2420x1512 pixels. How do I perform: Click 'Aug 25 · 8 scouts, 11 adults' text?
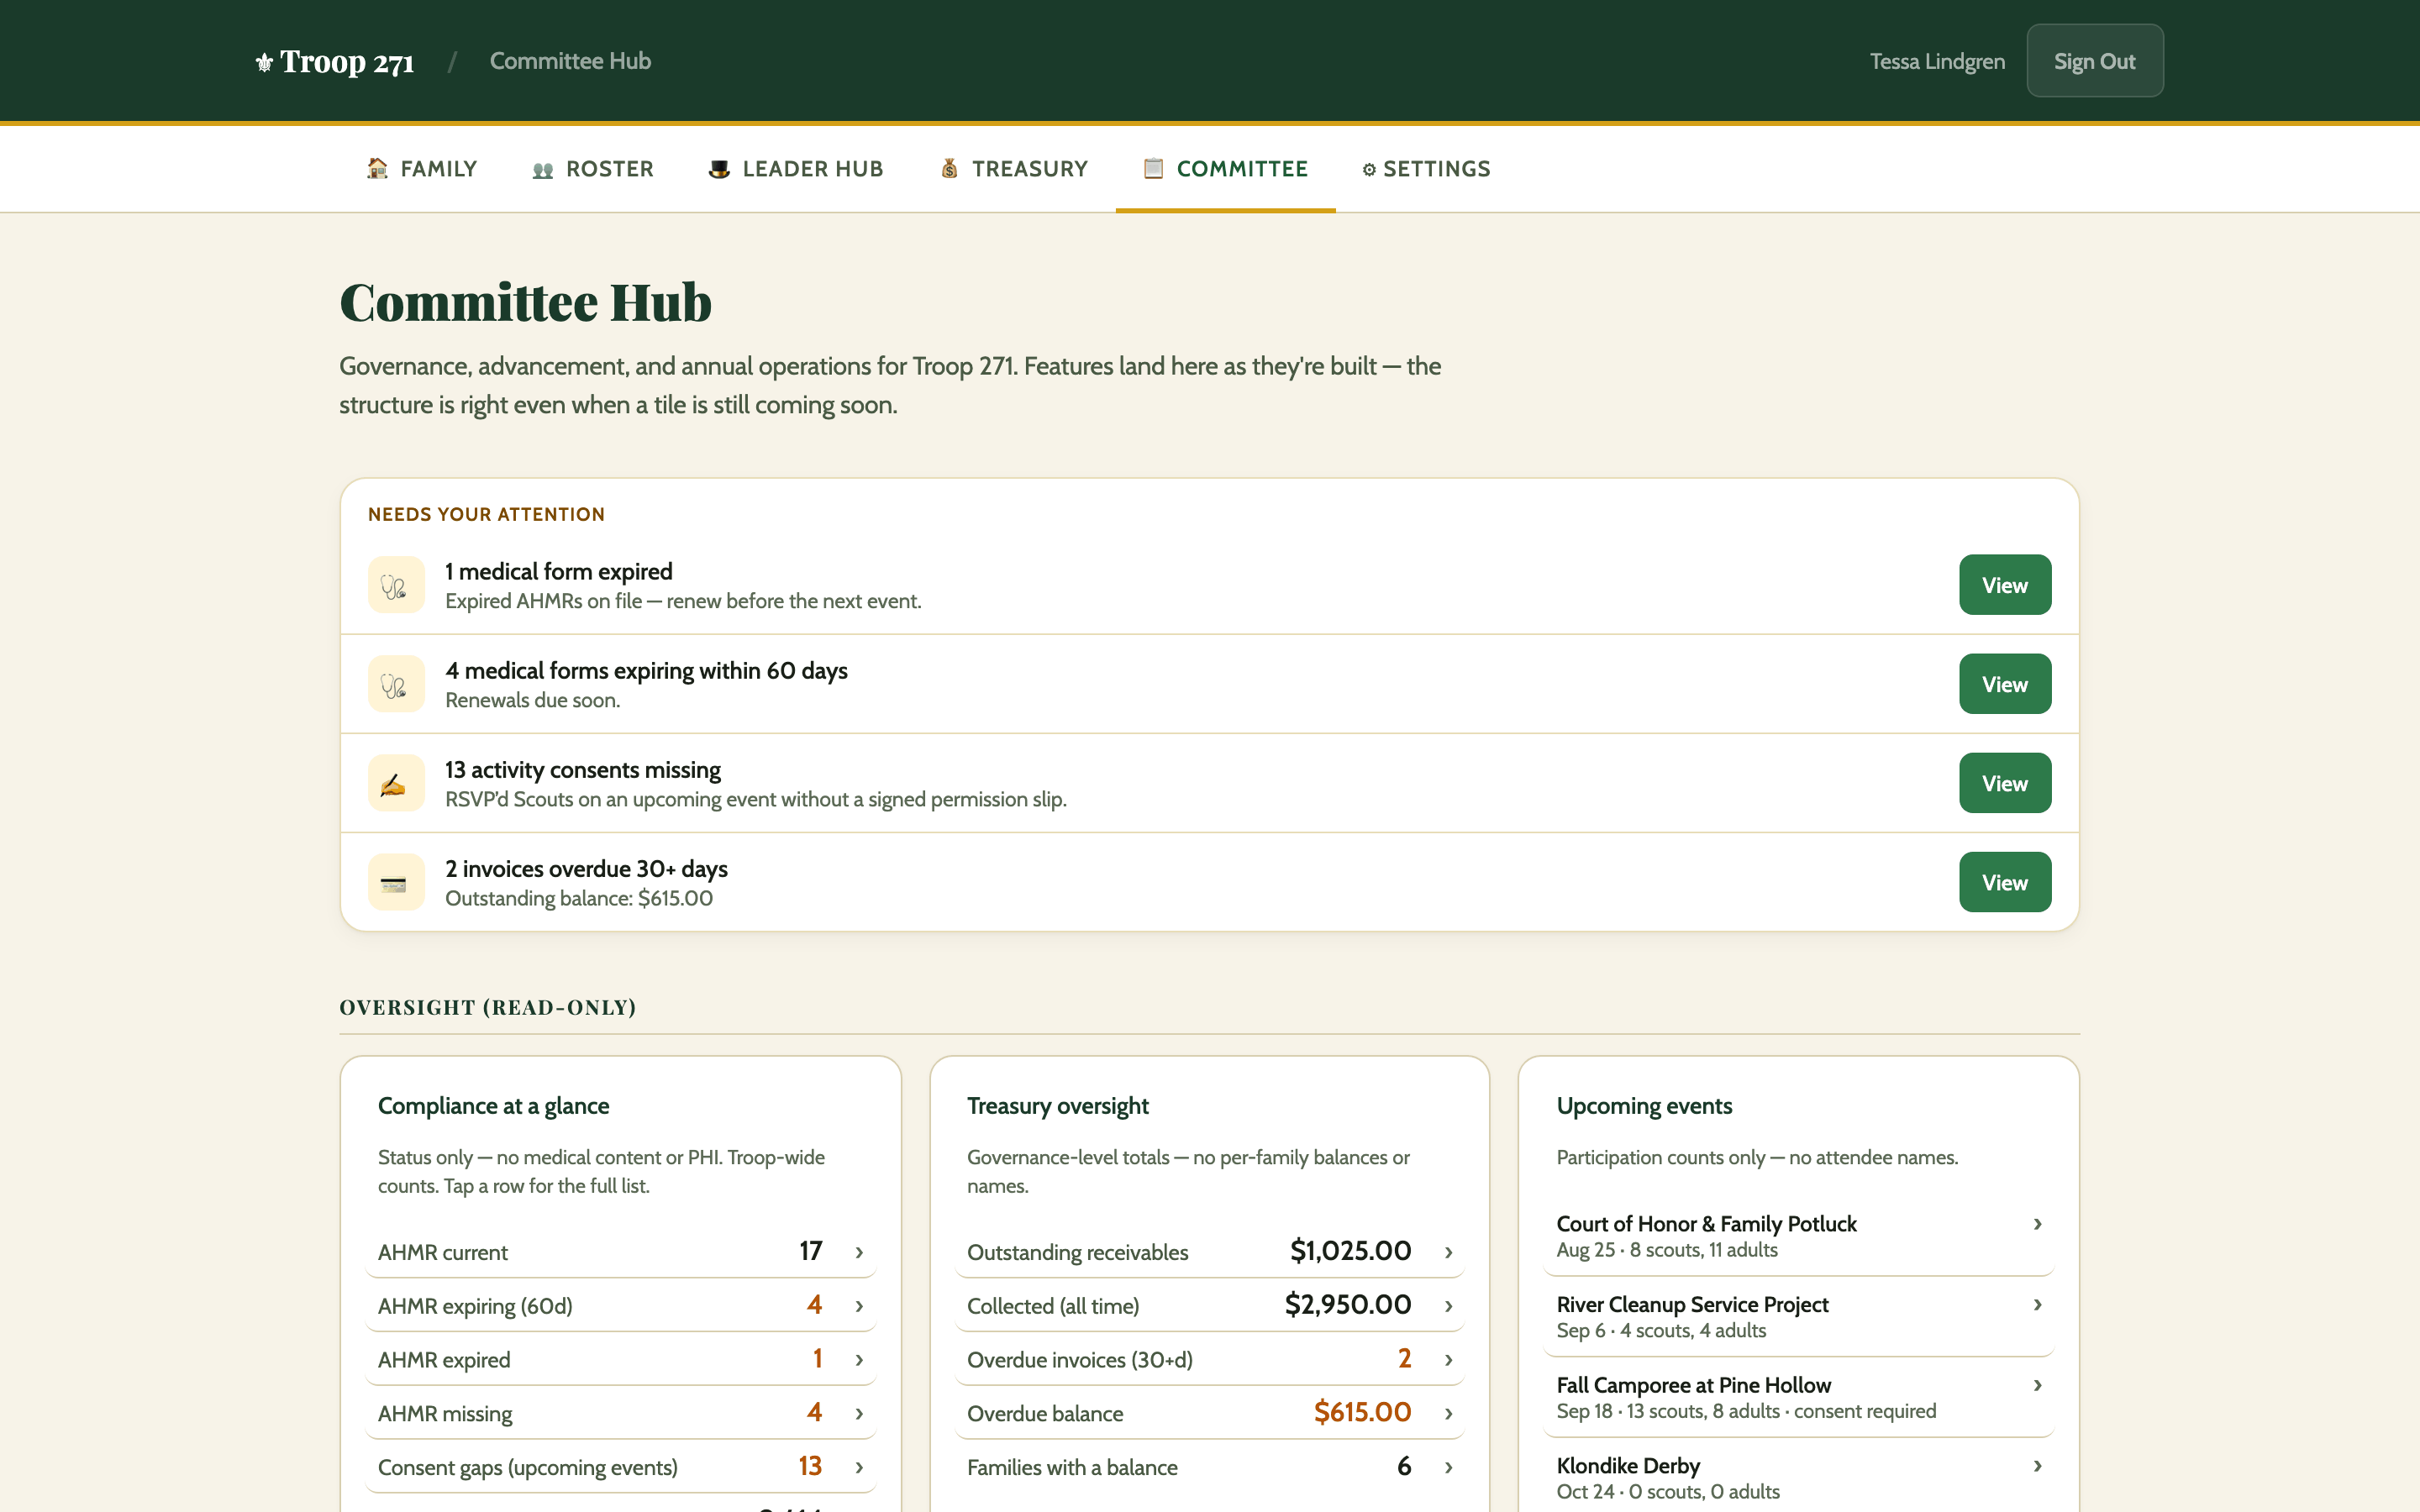pos(1667,1250)
